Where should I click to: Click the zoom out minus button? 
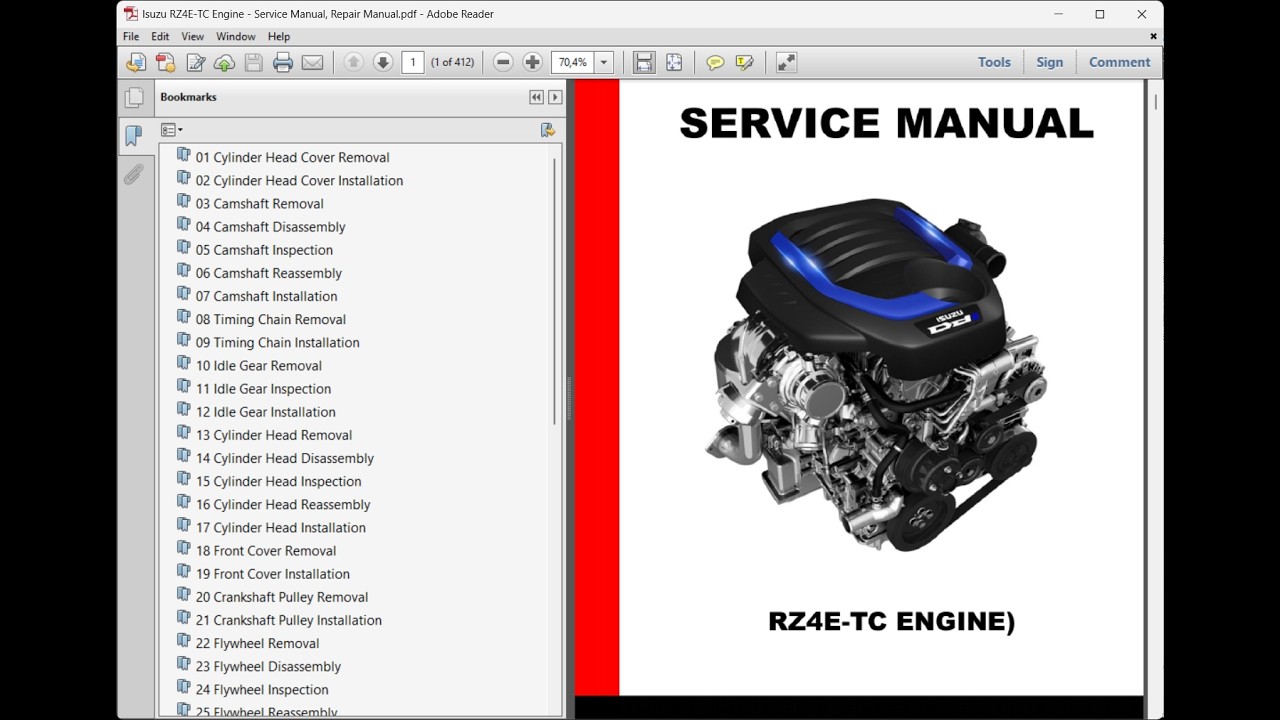click(503, 62)
